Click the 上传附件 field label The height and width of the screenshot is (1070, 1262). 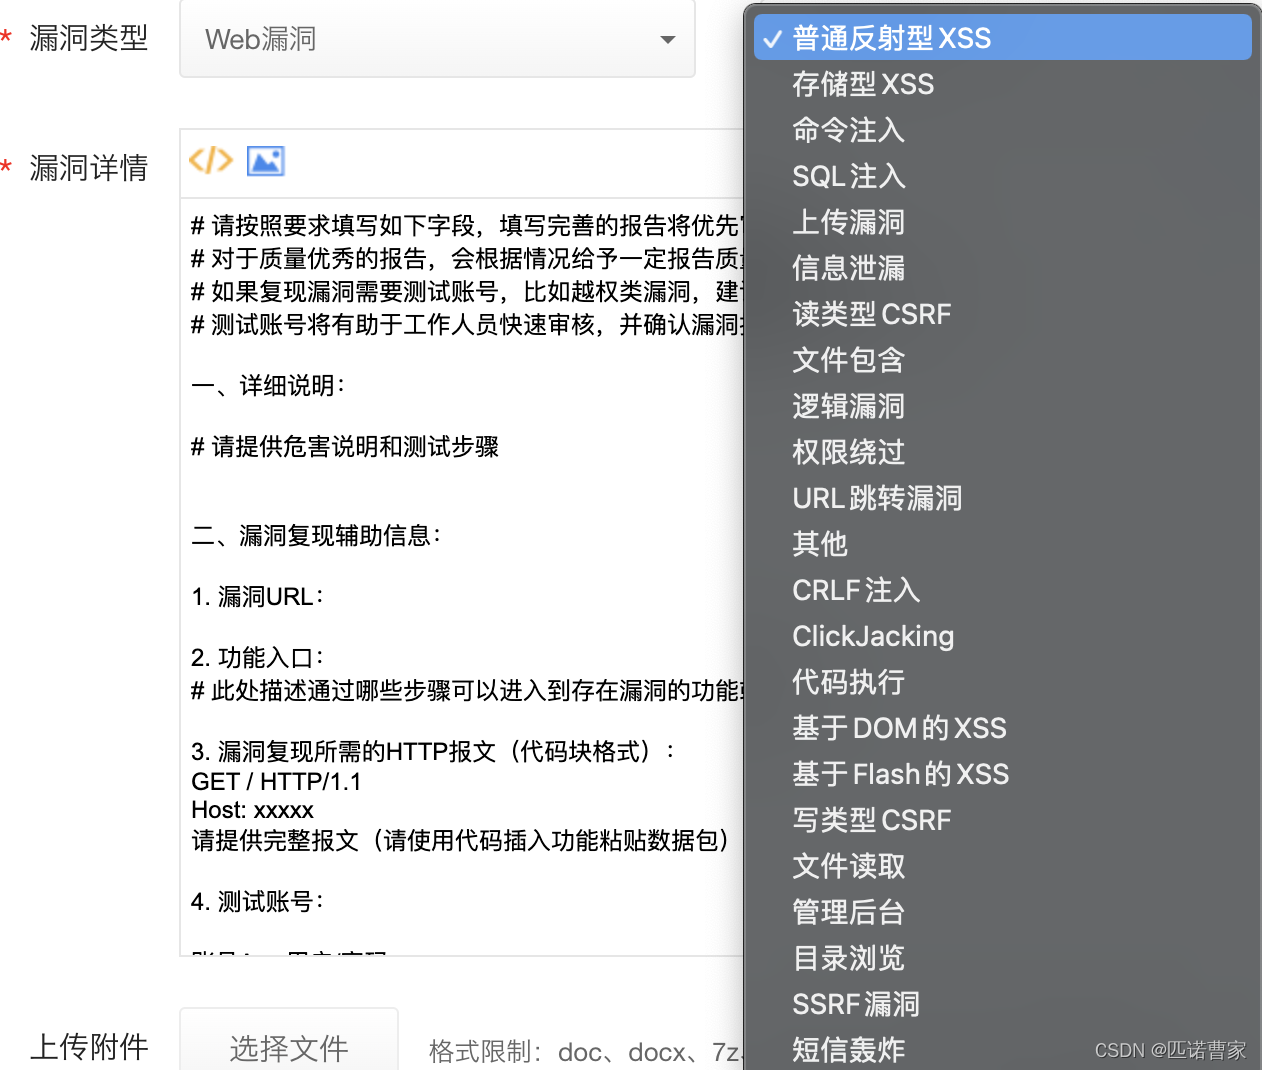tap(89, 1047)
